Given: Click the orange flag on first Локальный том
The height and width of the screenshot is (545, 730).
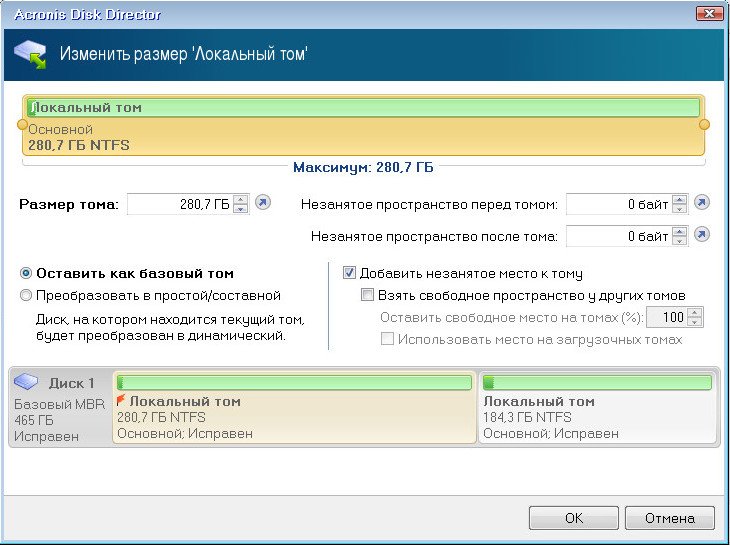Looking at the screenshot, I should [121, 400].
